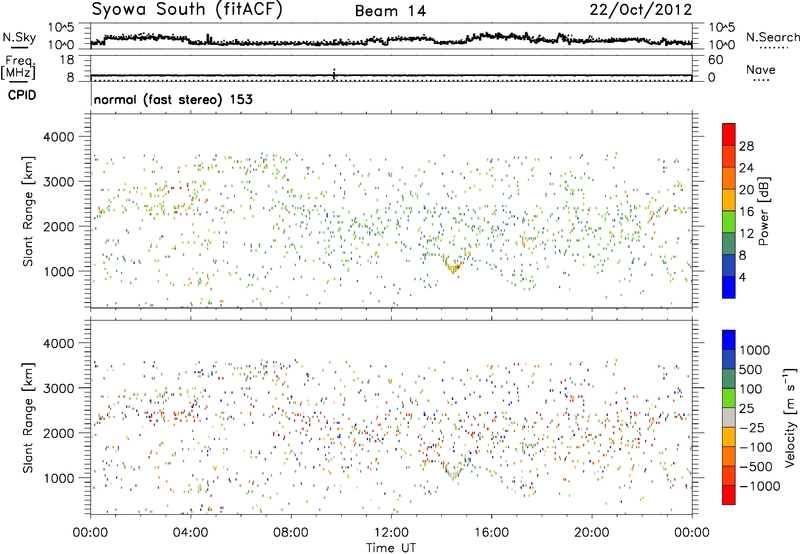Screen dimensions: 800x554
Task: Select the 'CPID' label
Action: [22, 95]
